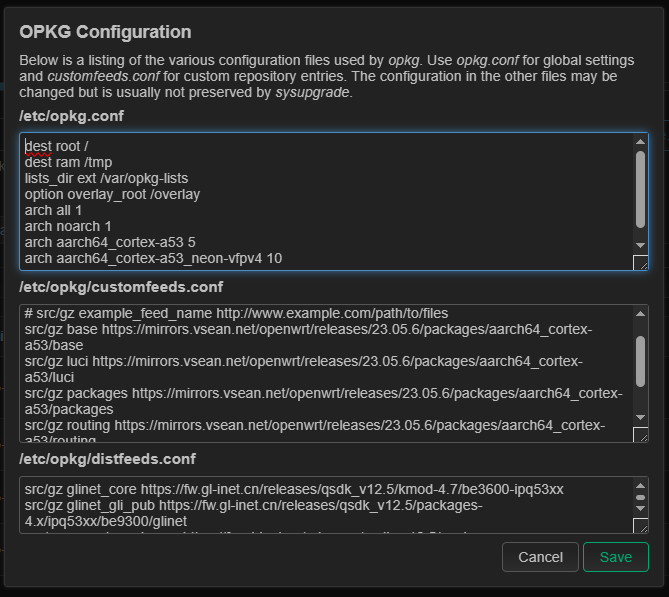Click scrollbar thumb in distfeeds.conf textarea
This screenshot has width=669, height=597.
click(640, 496)
